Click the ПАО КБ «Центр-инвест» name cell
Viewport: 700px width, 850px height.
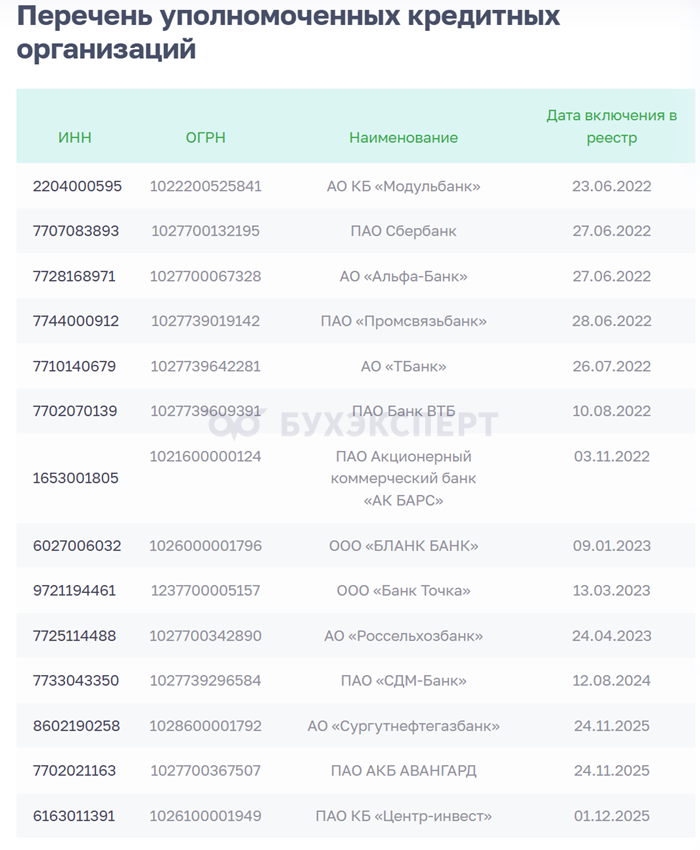point(403,816)
